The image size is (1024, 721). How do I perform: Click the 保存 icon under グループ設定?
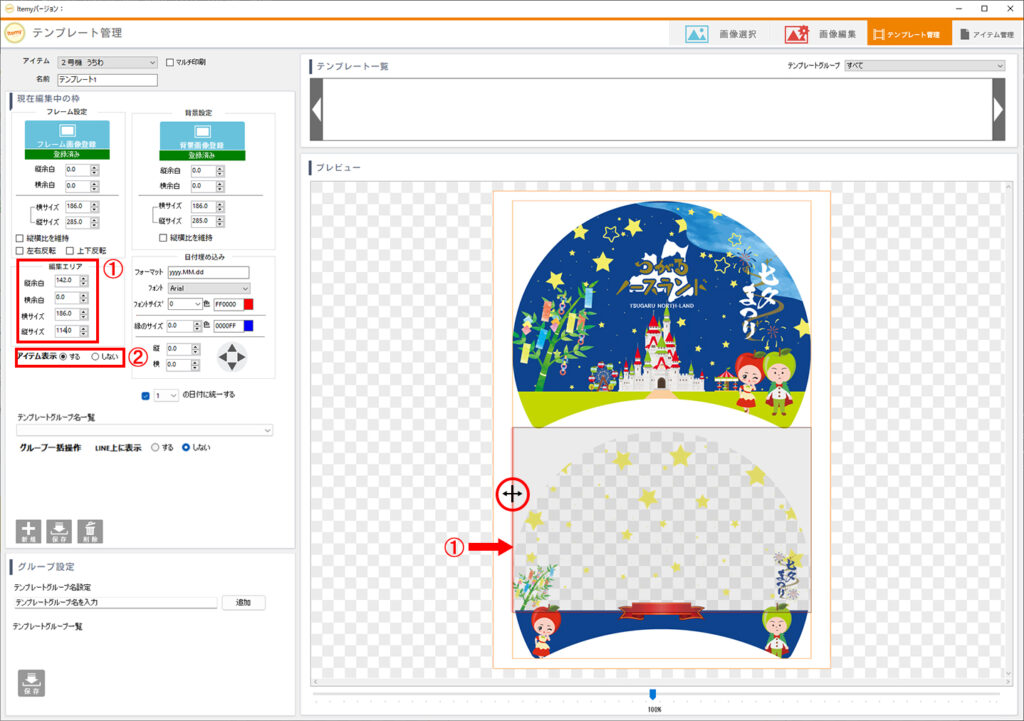pyautogui.click(x=31, y=682)
